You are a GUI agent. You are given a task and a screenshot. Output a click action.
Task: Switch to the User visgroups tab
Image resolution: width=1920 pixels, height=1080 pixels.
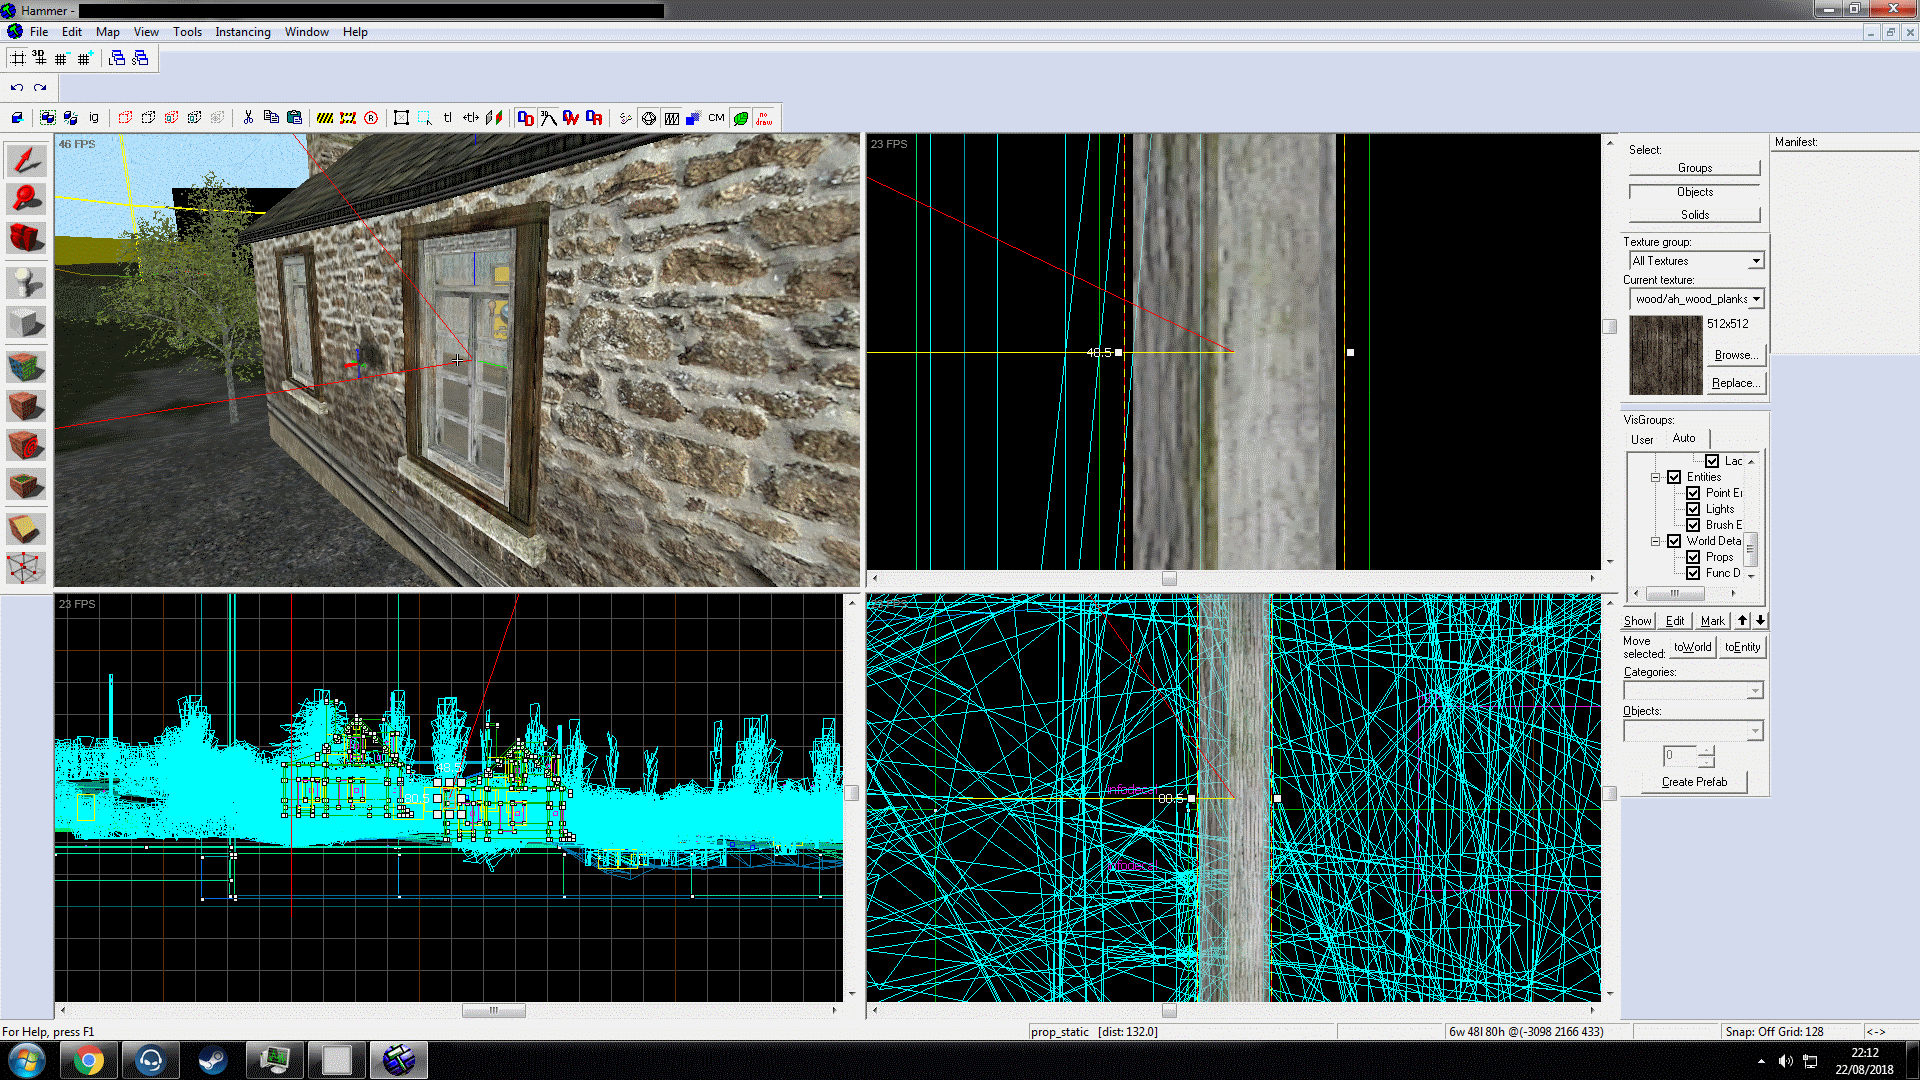coord(1642,439)
